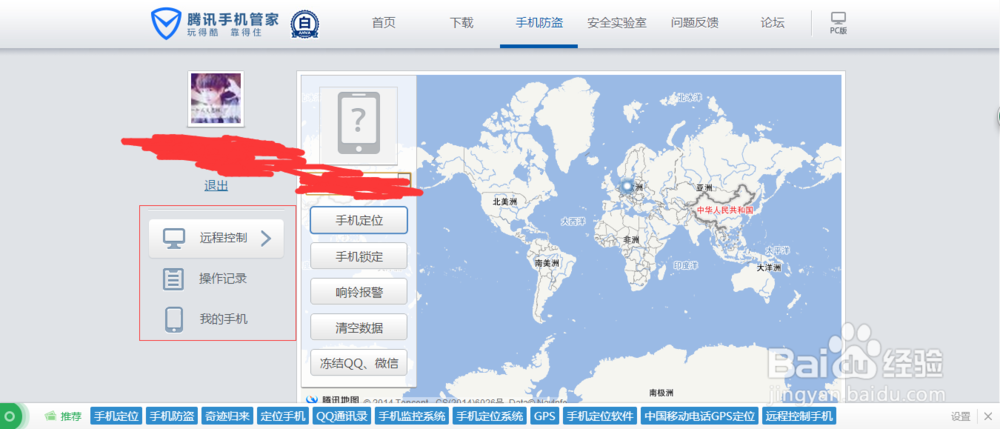Select the 手机防盗 tab
This screenshot has width=1000, height=429.
pos(539,24)
